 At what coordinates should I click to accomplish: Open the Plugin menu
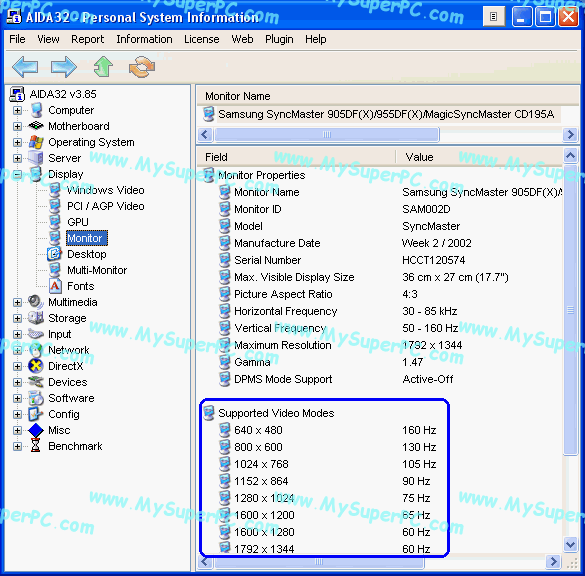pyautogui.click(x=279, y=39)
